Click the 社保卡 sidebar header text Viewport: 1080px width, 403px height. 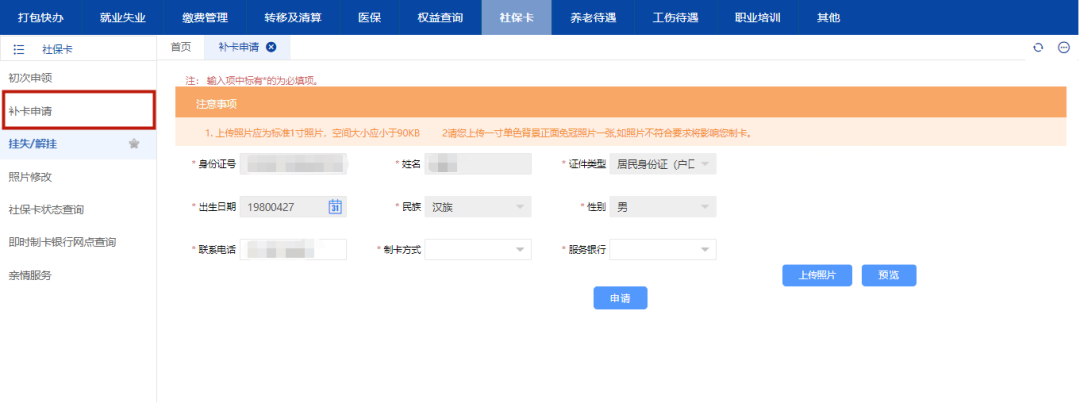click(57, 50)
